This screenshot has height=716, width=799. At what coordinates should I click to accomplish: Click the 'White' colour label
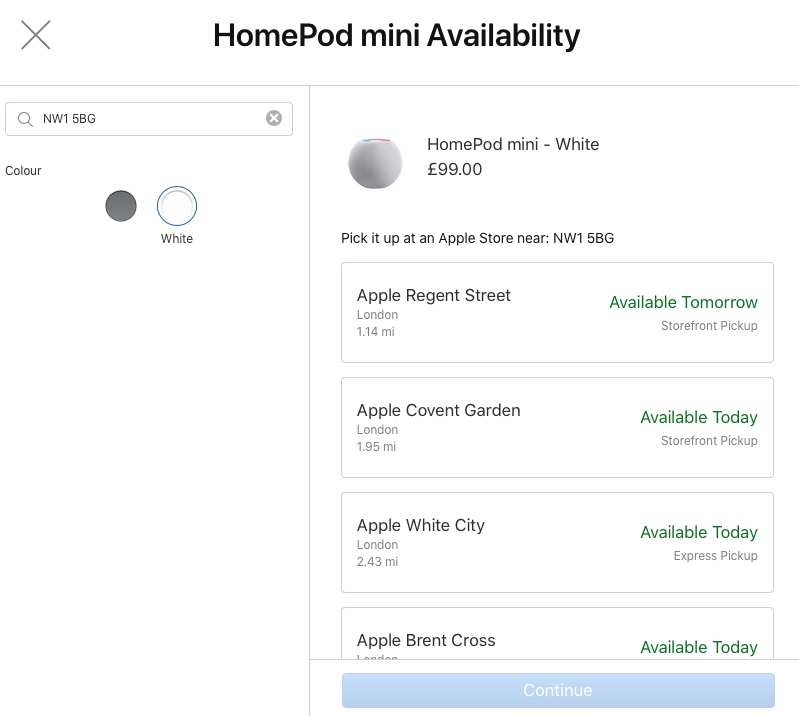click(177, 238)
